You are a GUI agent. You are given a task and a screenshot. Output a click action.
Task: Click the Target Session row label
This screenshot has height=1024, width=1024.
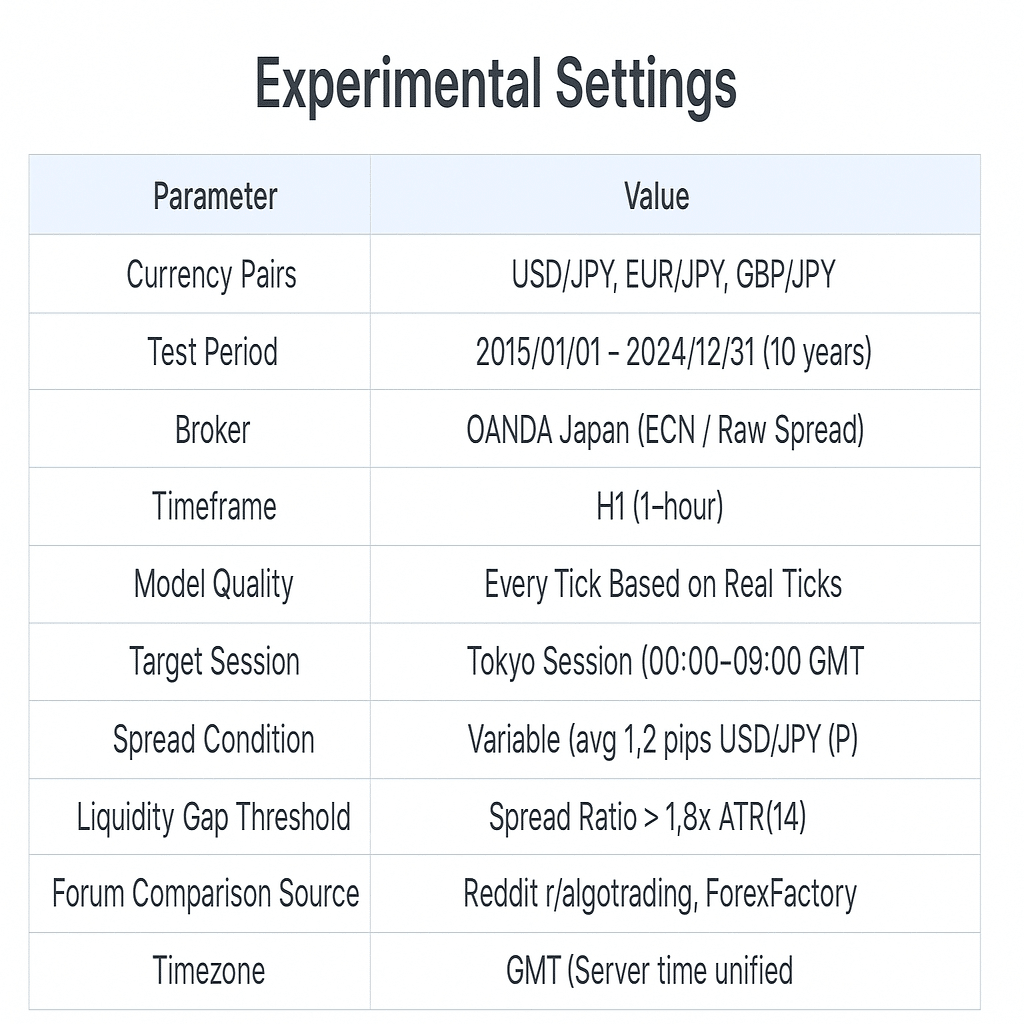click(214, 662)
